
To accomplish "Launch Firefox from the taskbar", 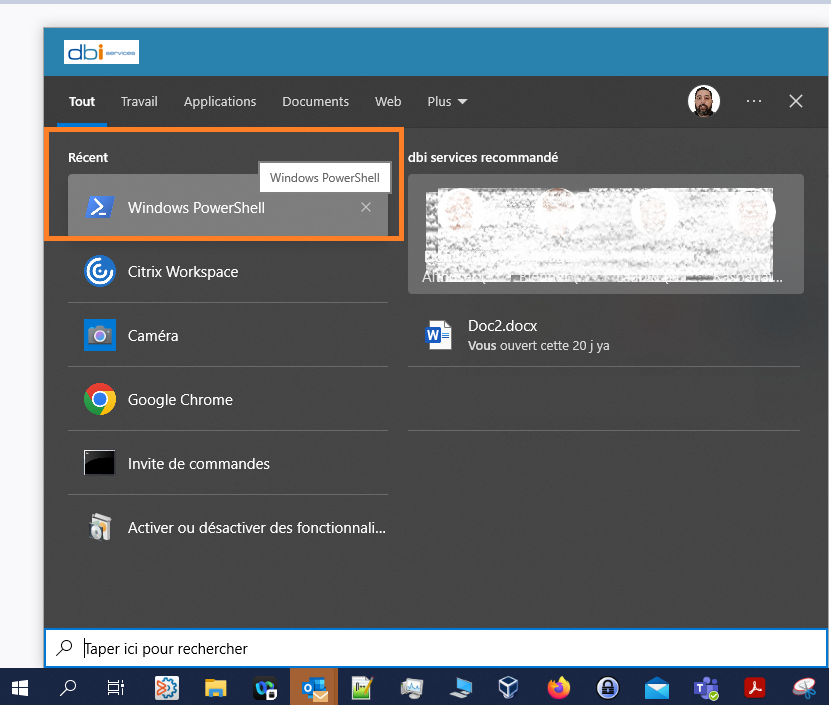I will (x=559, y=688).
